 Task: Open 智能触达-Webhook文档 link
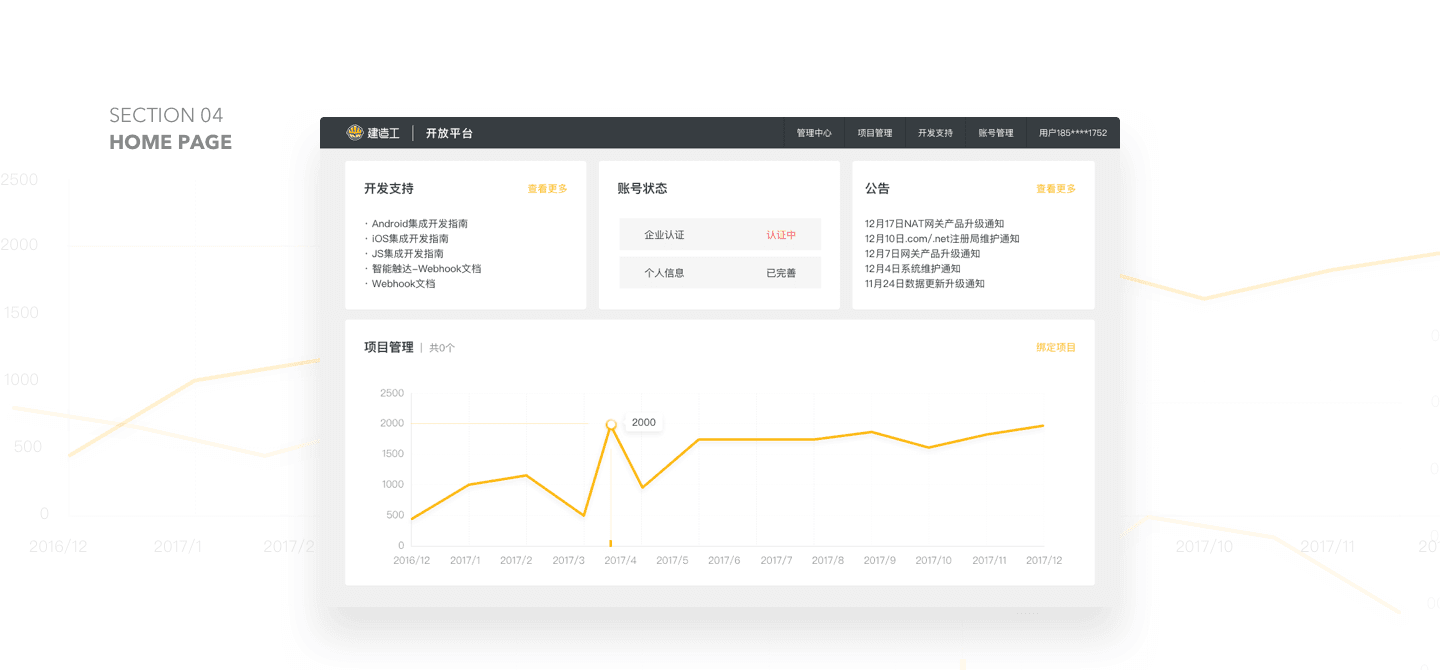click(426, 269)
